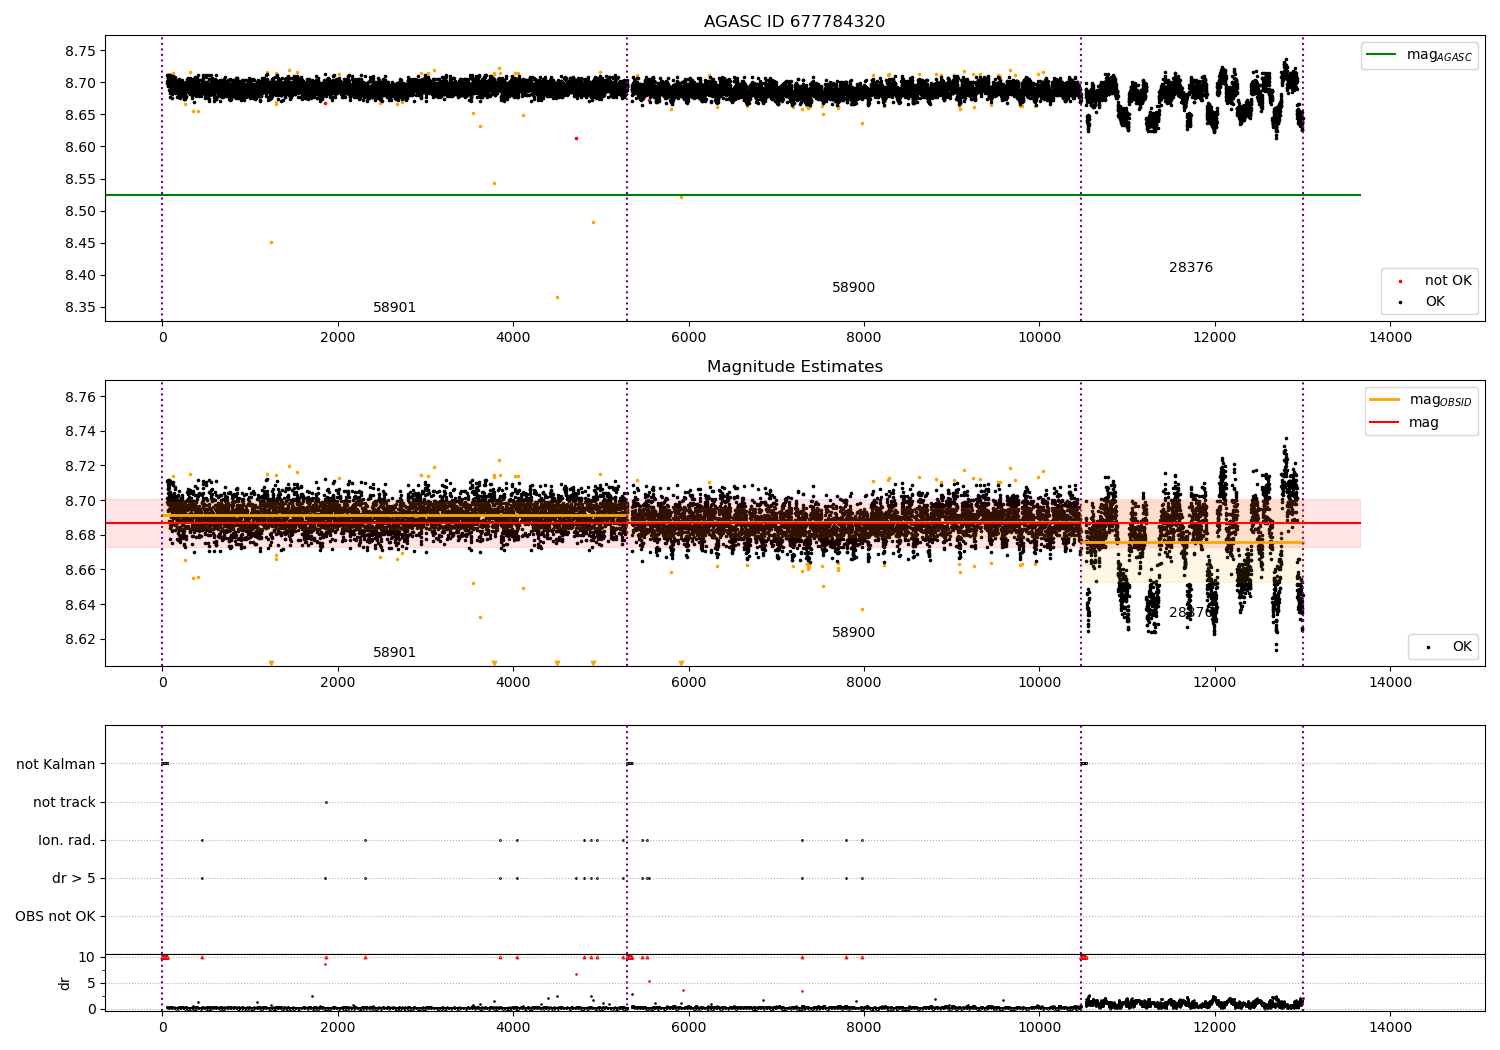The height and width of the screenshot is (1050, 1500).
Task: Click the 'AGASC ID 677784320' plot title
Action: pyautogui.click(x=794, y=22)
